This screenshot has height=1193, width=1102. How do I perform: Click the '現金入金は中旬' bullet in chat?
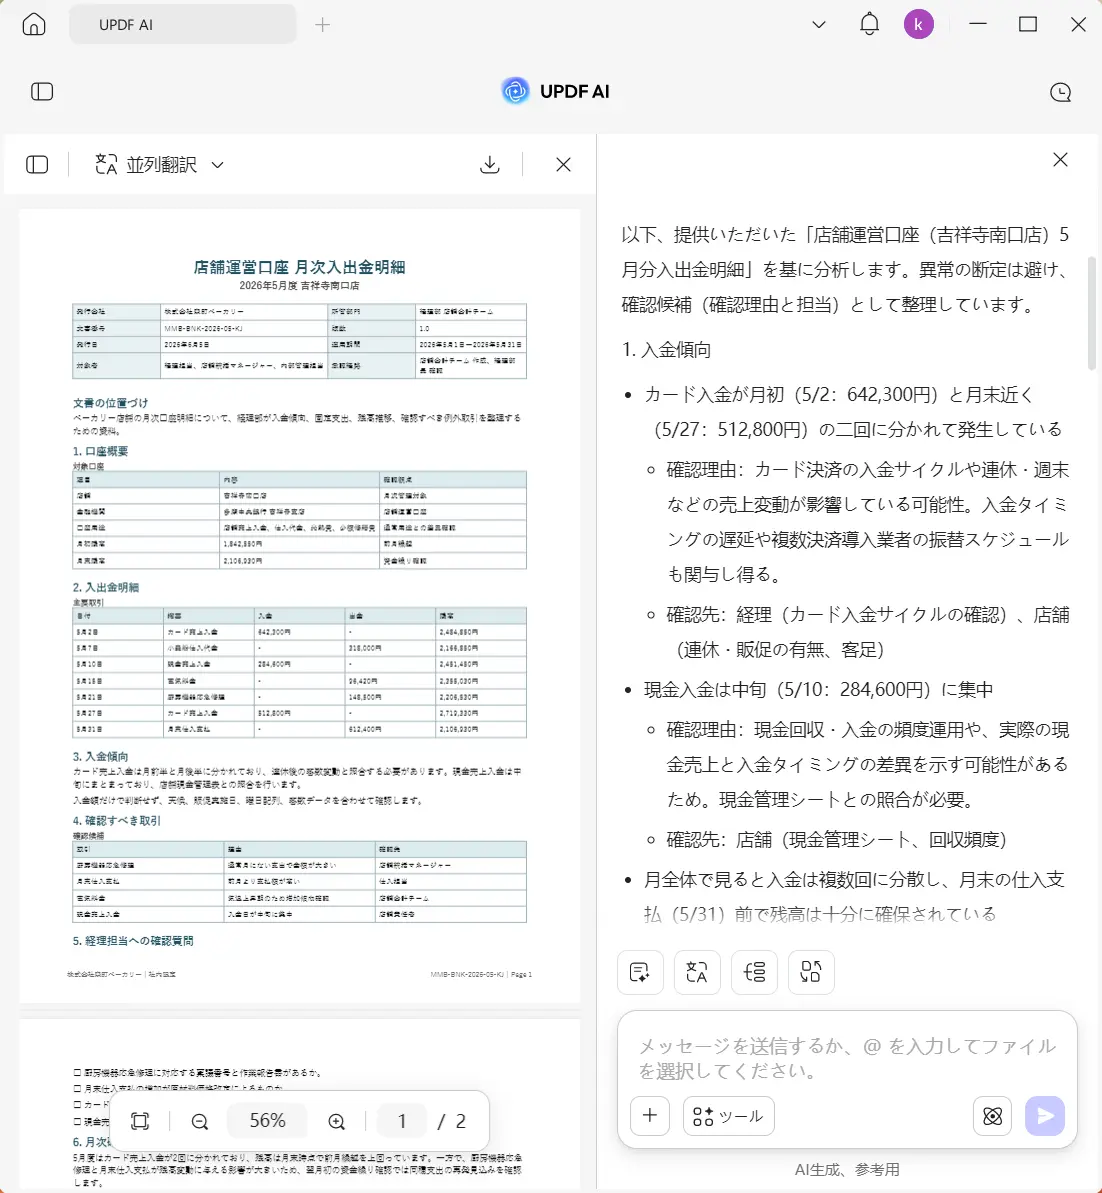coord(818,689)
